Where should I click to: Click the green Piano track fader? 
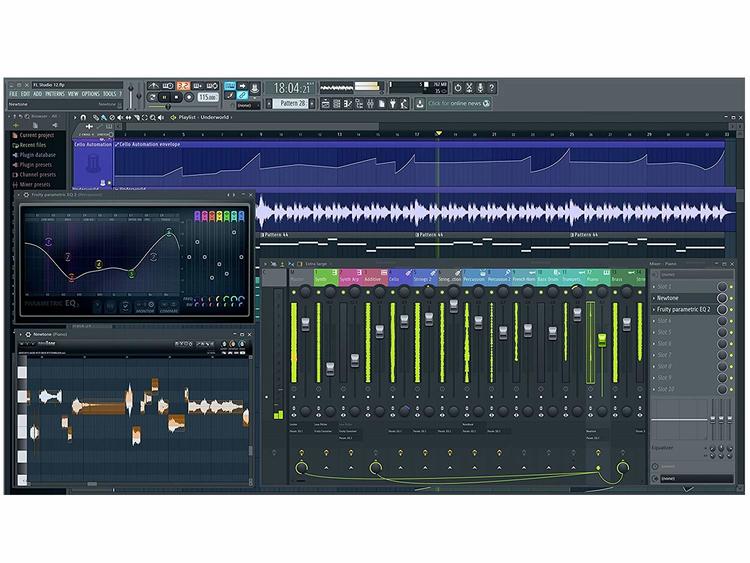tap(602, 340)
